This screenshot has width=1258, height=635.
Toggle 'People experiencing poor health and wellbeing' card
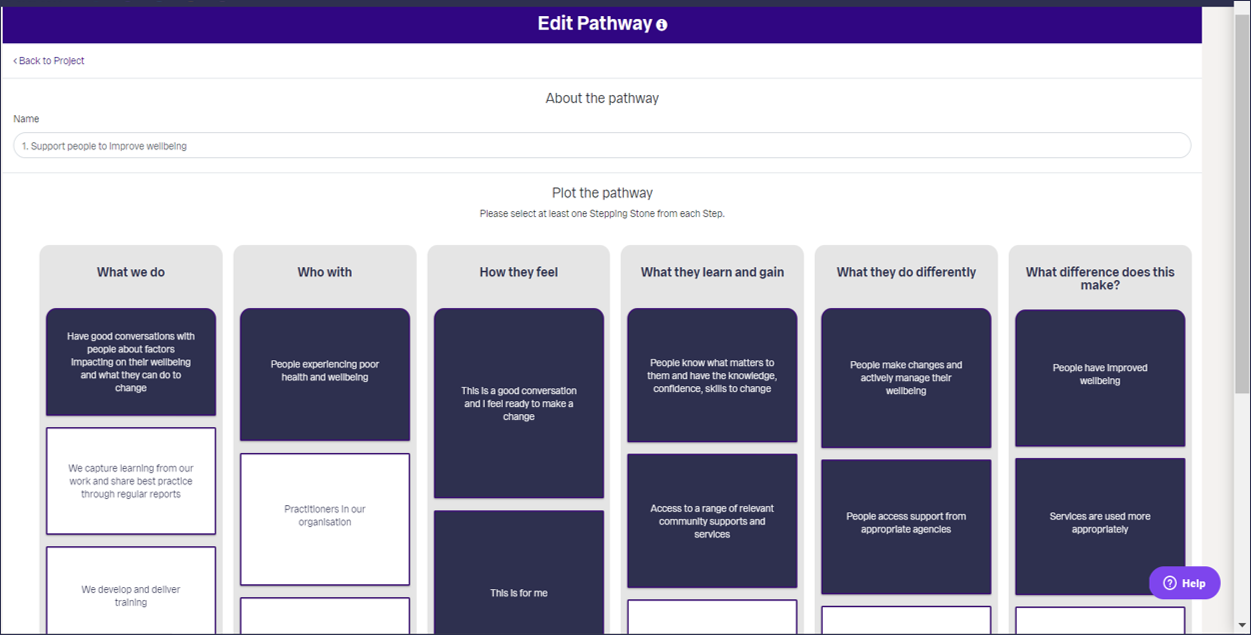pos(325,374)
